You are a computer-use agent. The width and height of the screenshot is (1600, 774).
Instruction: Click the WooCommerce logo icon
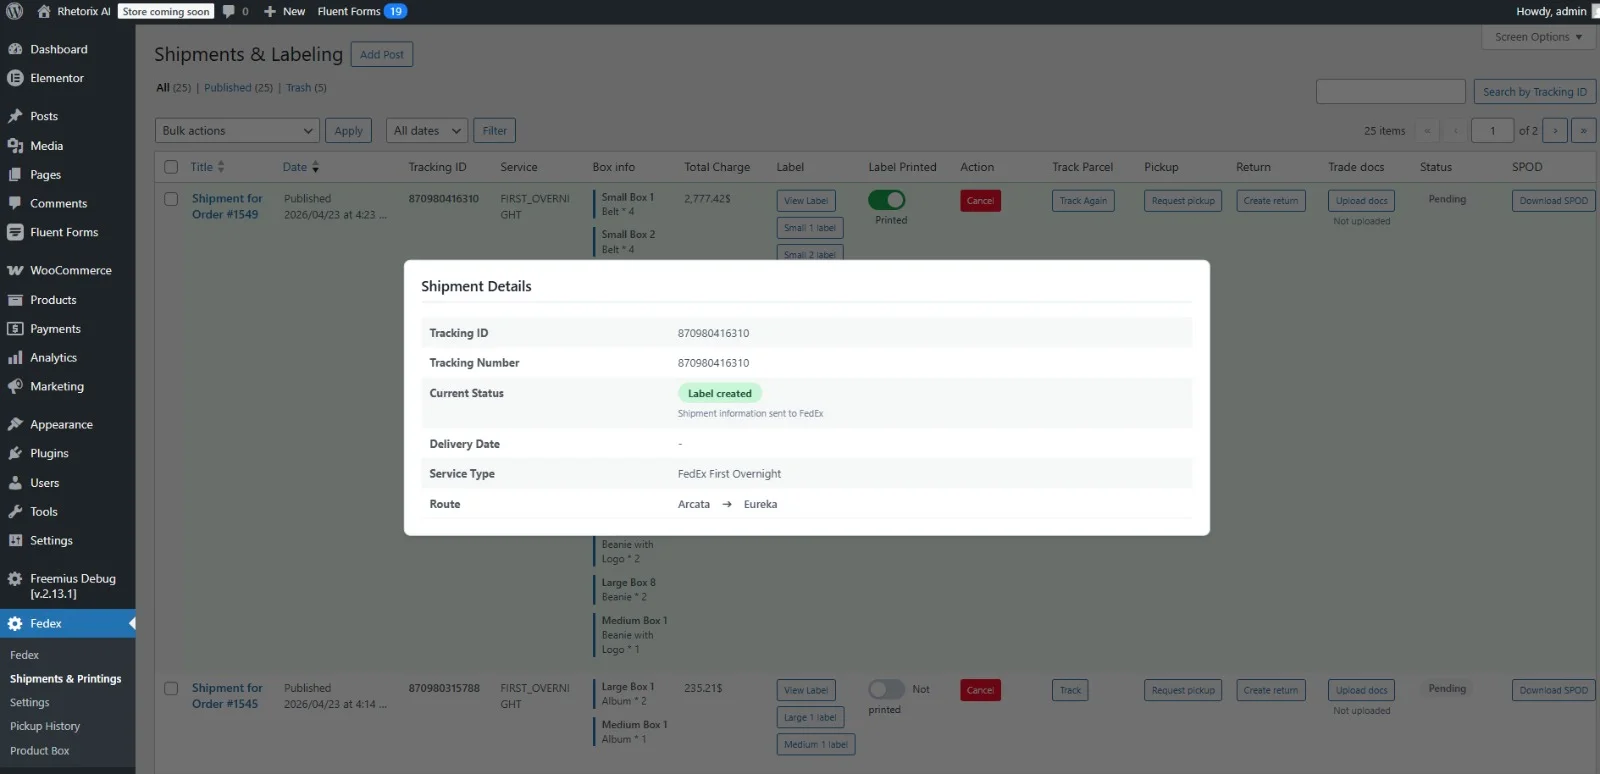tap(15, 270)
